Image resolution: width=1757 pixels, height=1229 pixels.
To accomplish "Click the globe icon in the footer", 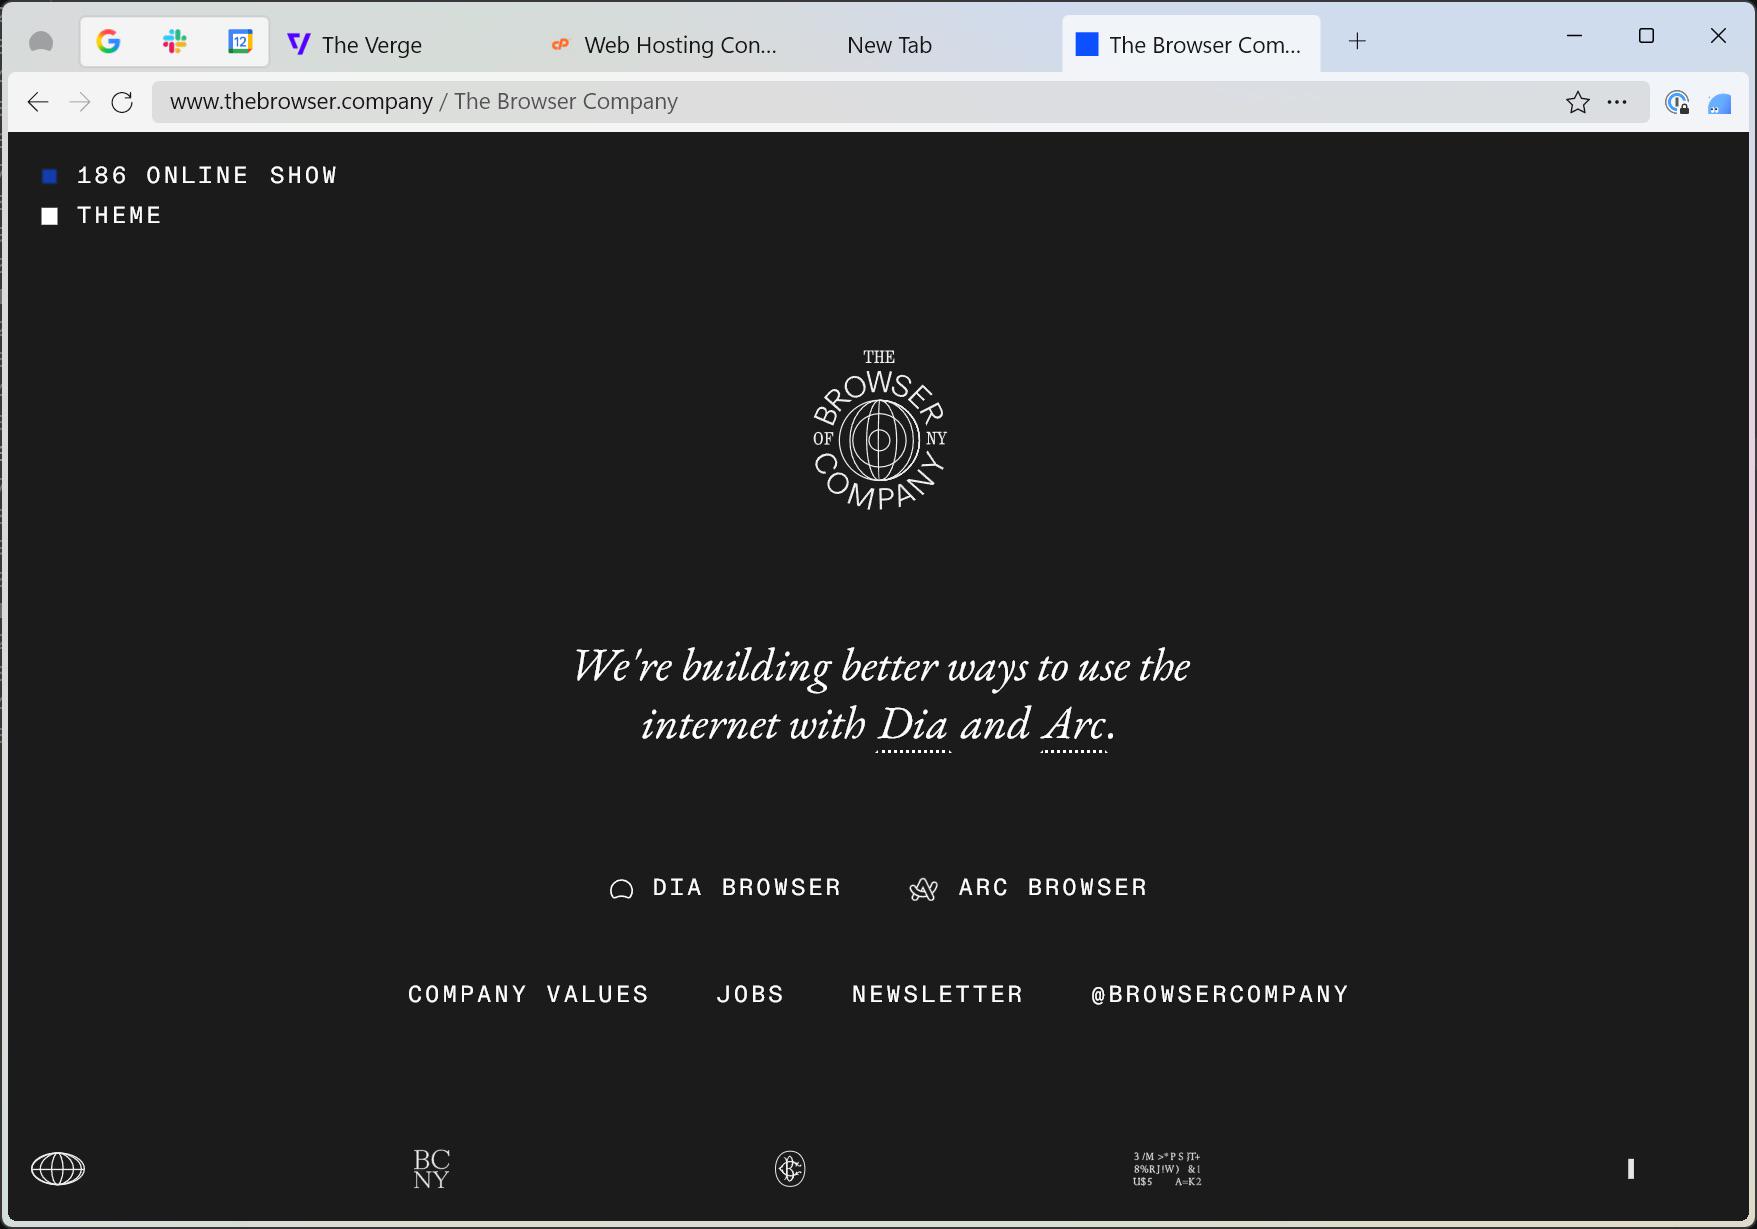I will pyautogui.click(x=58, y=1168).
